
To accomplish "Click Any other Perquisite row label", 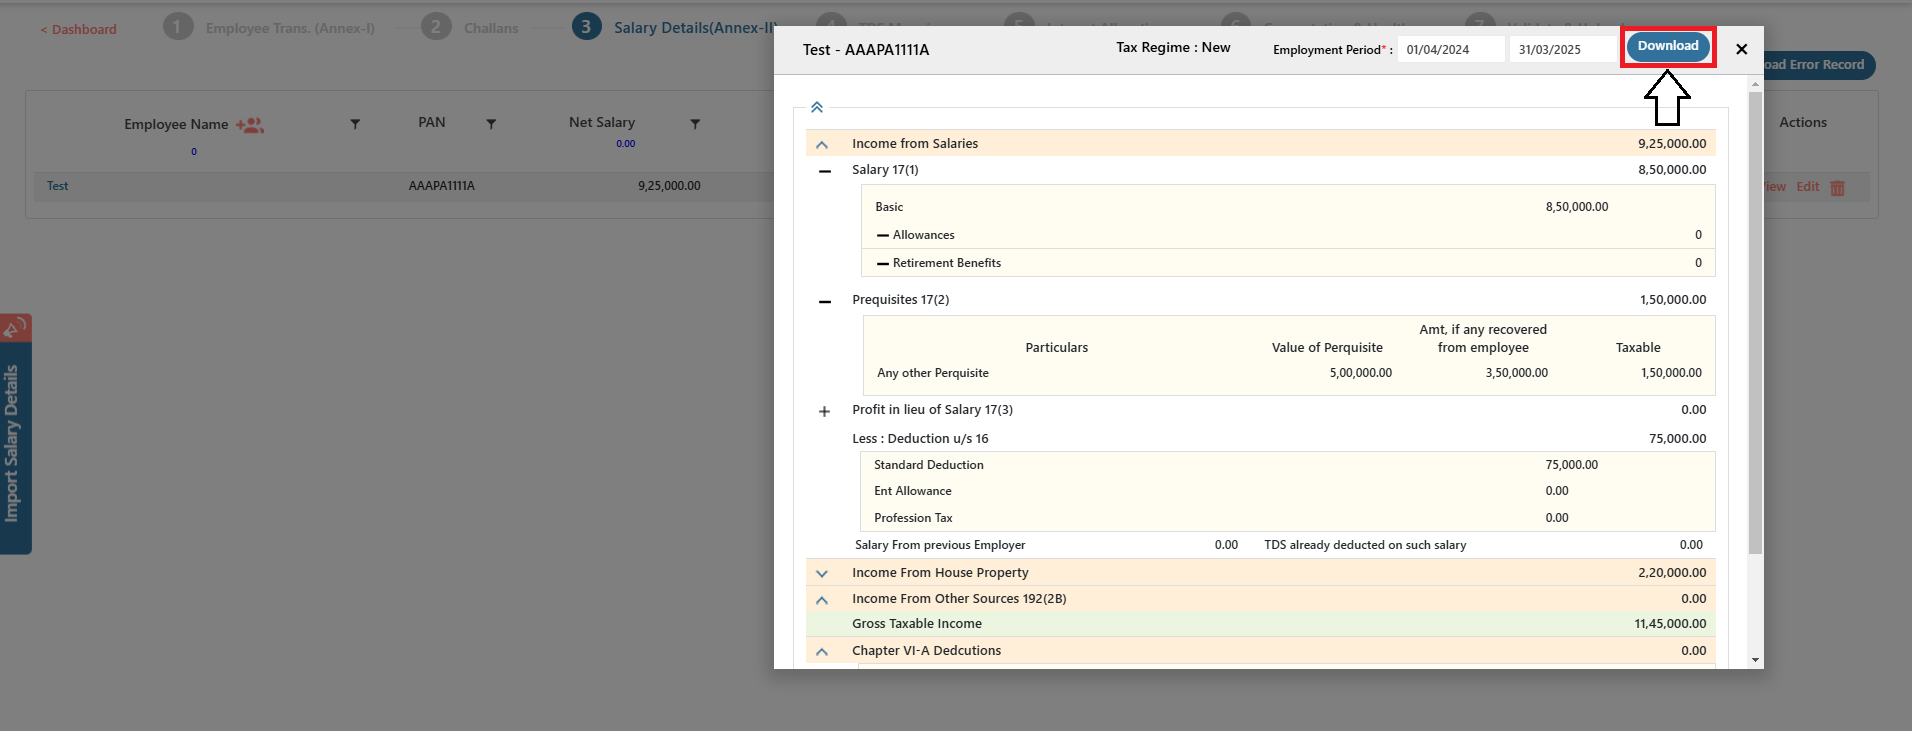I will [x=933, y=373].
